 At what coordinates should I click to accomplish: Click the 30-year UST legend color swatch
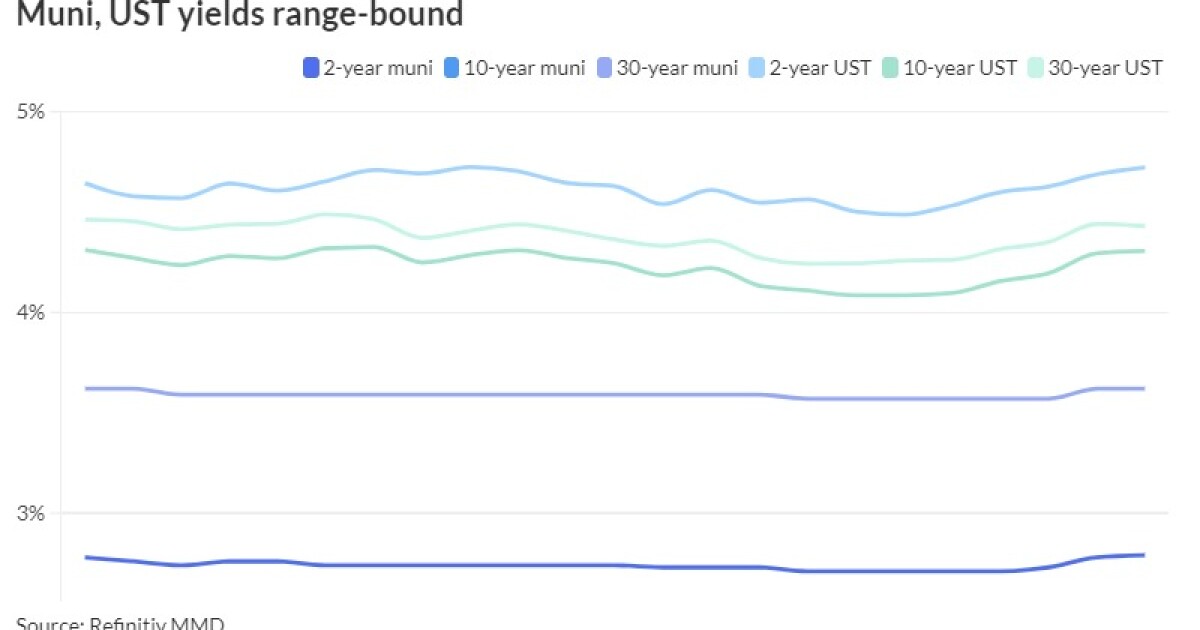(x=1034, y=68)
